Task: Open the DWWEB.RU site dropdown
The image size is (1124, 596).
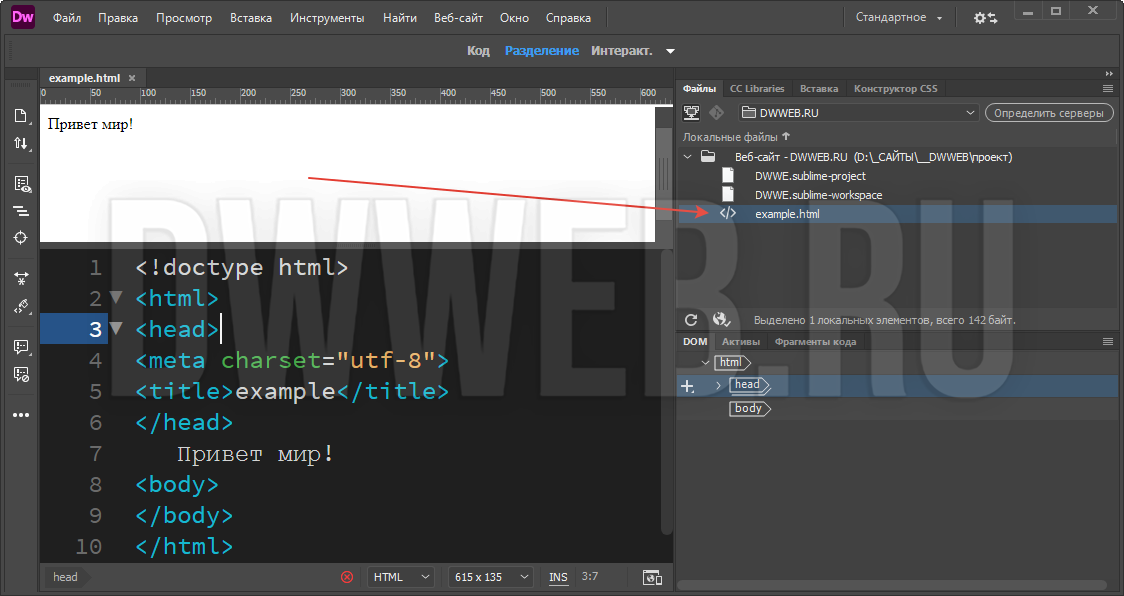Action: click(858, 113)
